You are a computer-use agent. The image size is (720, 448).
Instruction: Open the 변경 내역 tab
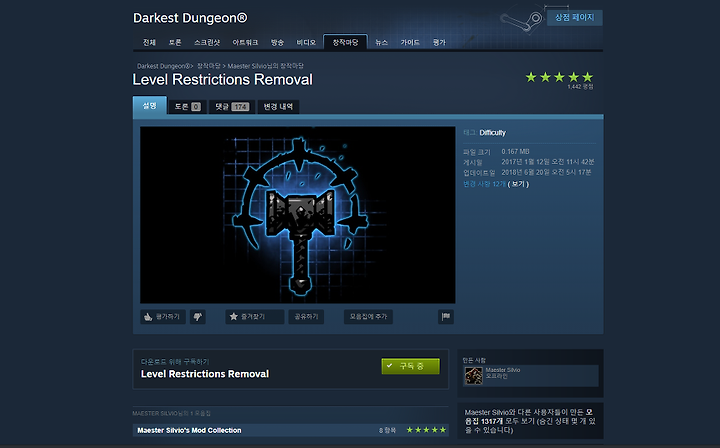278,106
